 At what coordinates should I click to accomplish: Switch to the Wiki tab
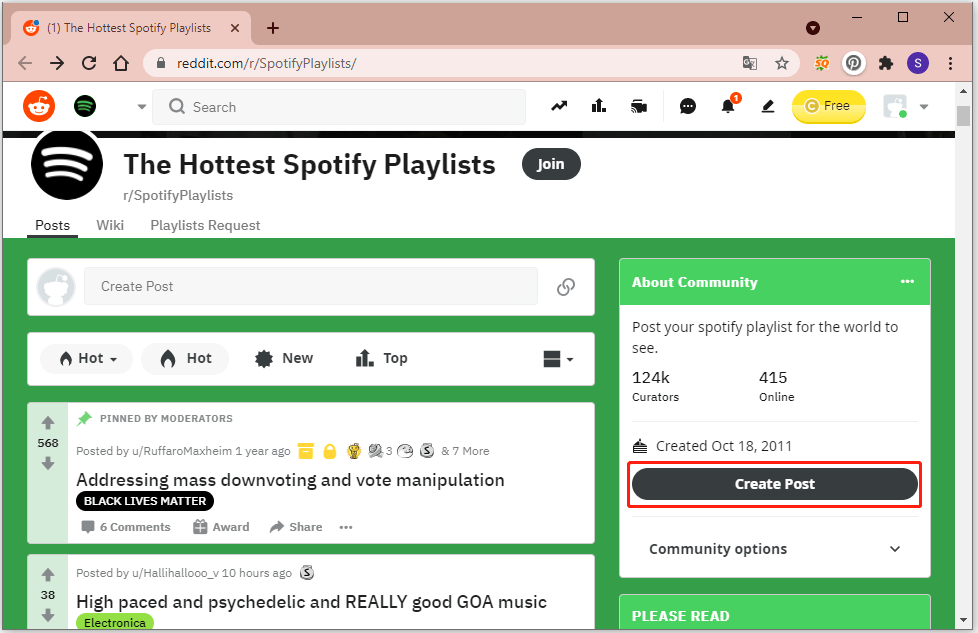(110, 225)
